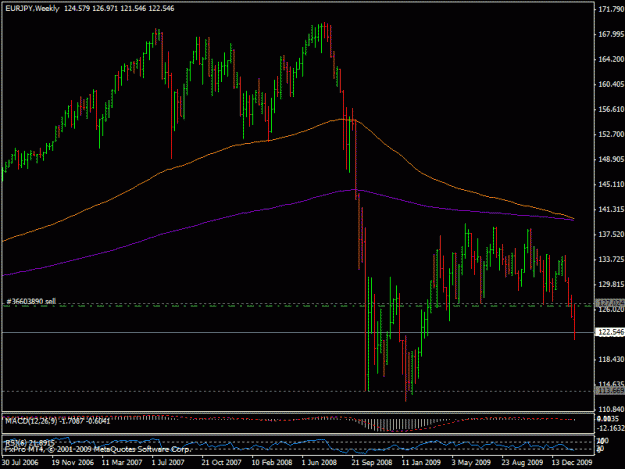Image resolution: width=625 pixels, height=469 pixels.
Task: Click the 1 Jun 2008 date label
Action: tap(319, 463)
